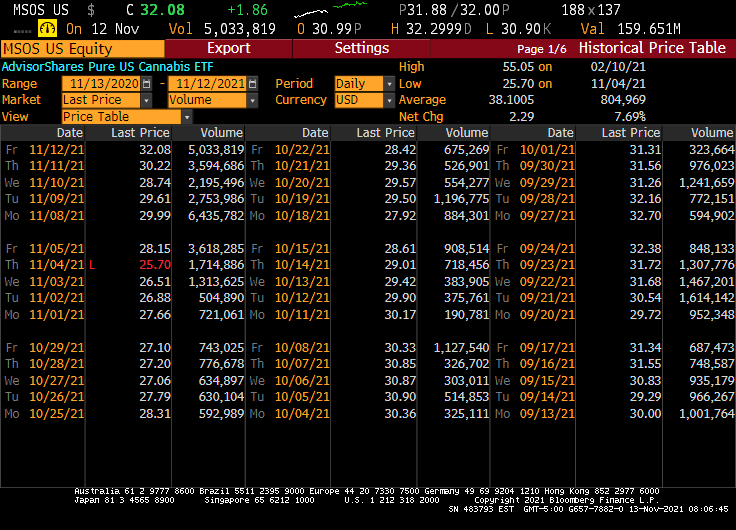Click volume value 6,435,782
This screenshot has height=530, width=736.
click(x=216, y=216)
